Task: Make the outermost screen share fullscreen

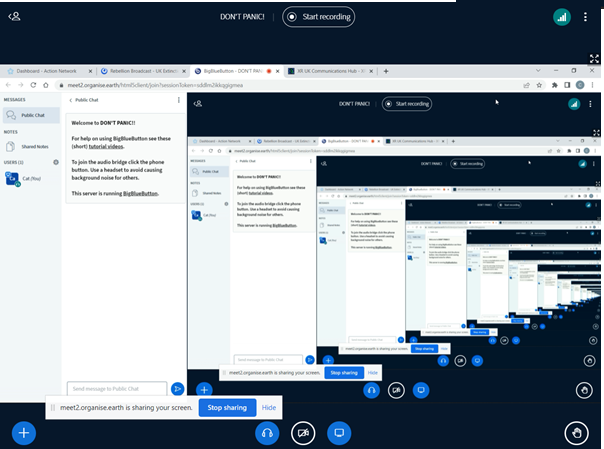Action: tap(594, 59)
